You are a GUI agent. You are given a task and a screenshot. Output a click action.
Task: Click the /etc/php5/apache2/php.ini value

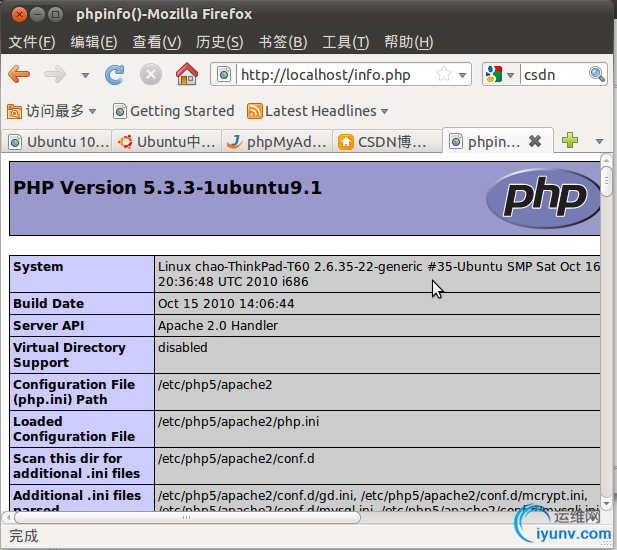238,422
